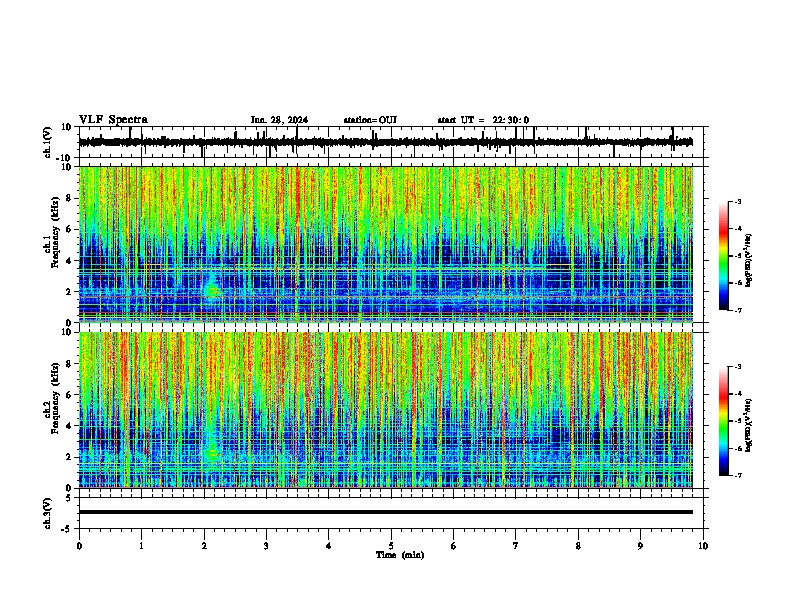Click the ch.1 colorbar log(PSD) label
The height and width of the screenshot is (612, 792).
tap(749, 261)
